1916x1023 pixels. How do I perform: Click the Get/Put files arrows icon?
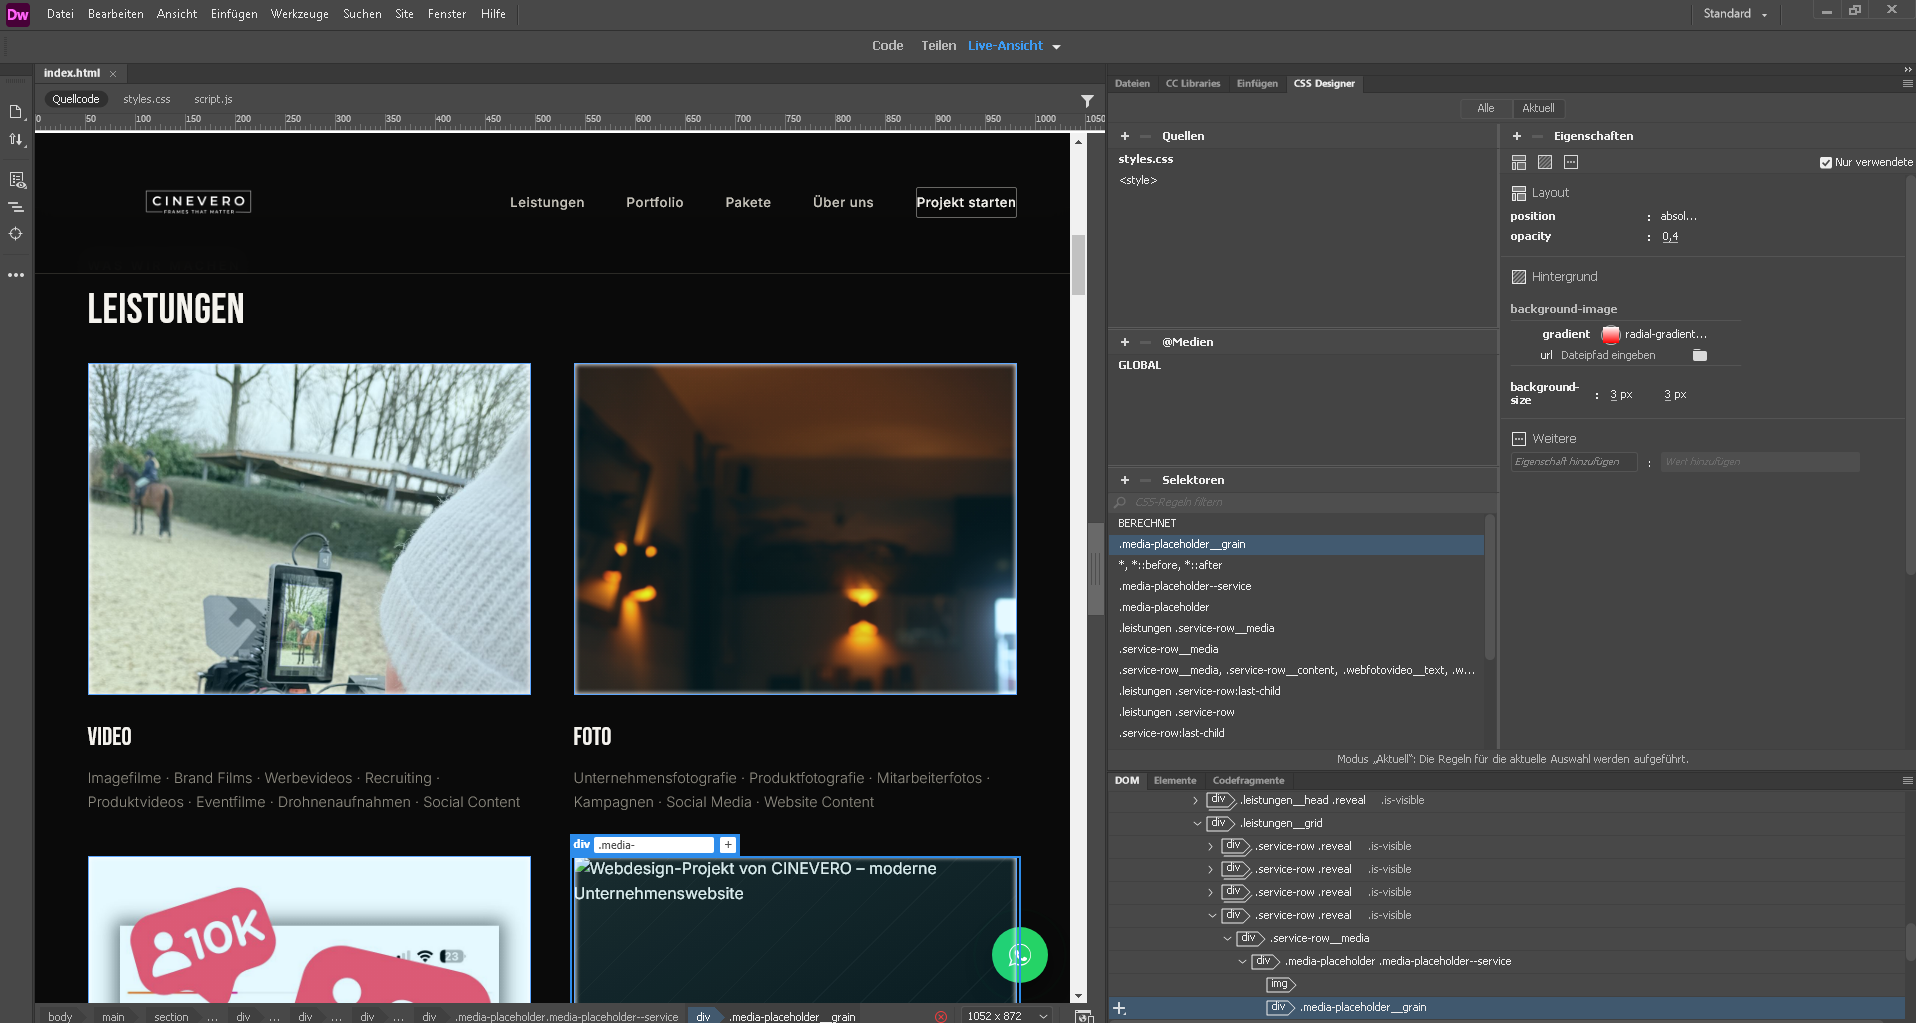(16, 140)
